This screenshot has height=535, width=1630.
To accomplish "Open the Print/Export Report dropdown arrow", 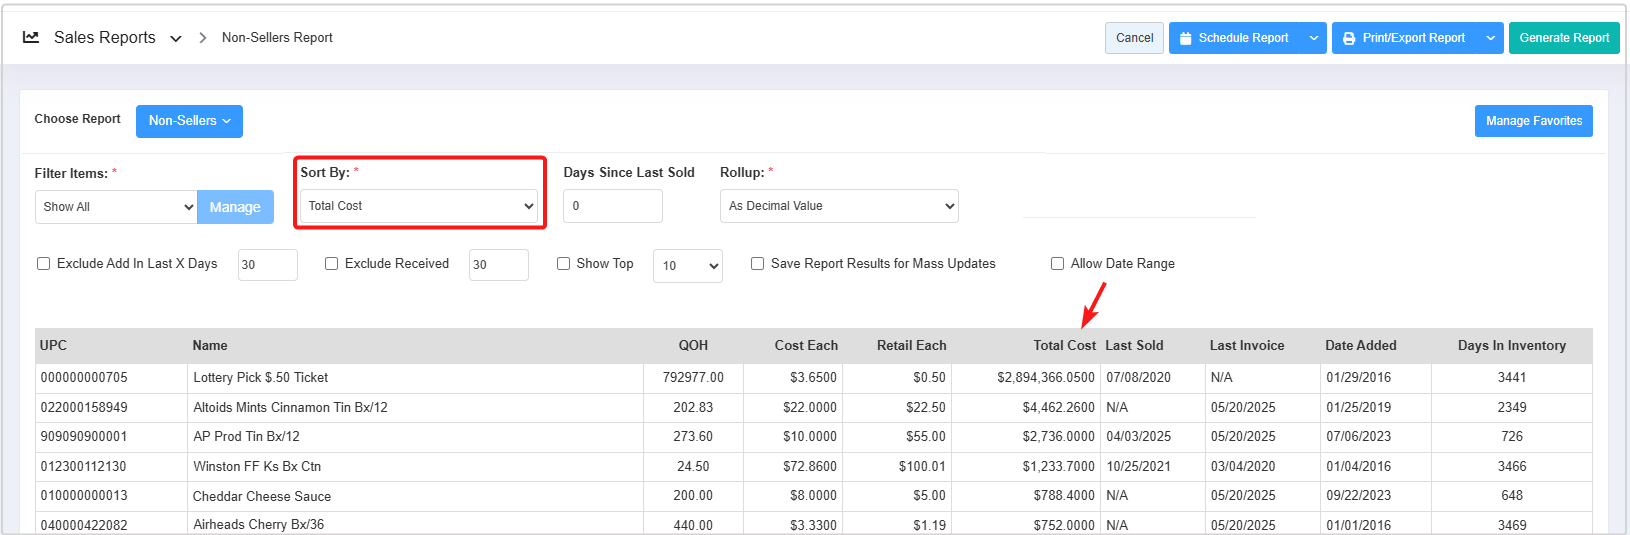I will (1490, 38).
